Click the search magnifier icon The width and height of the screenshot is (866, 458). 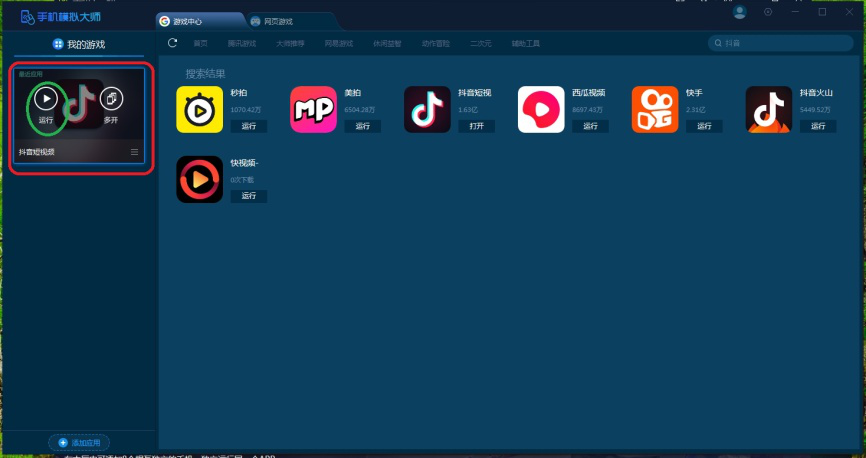pyautogui.click(x=718, y=43)
